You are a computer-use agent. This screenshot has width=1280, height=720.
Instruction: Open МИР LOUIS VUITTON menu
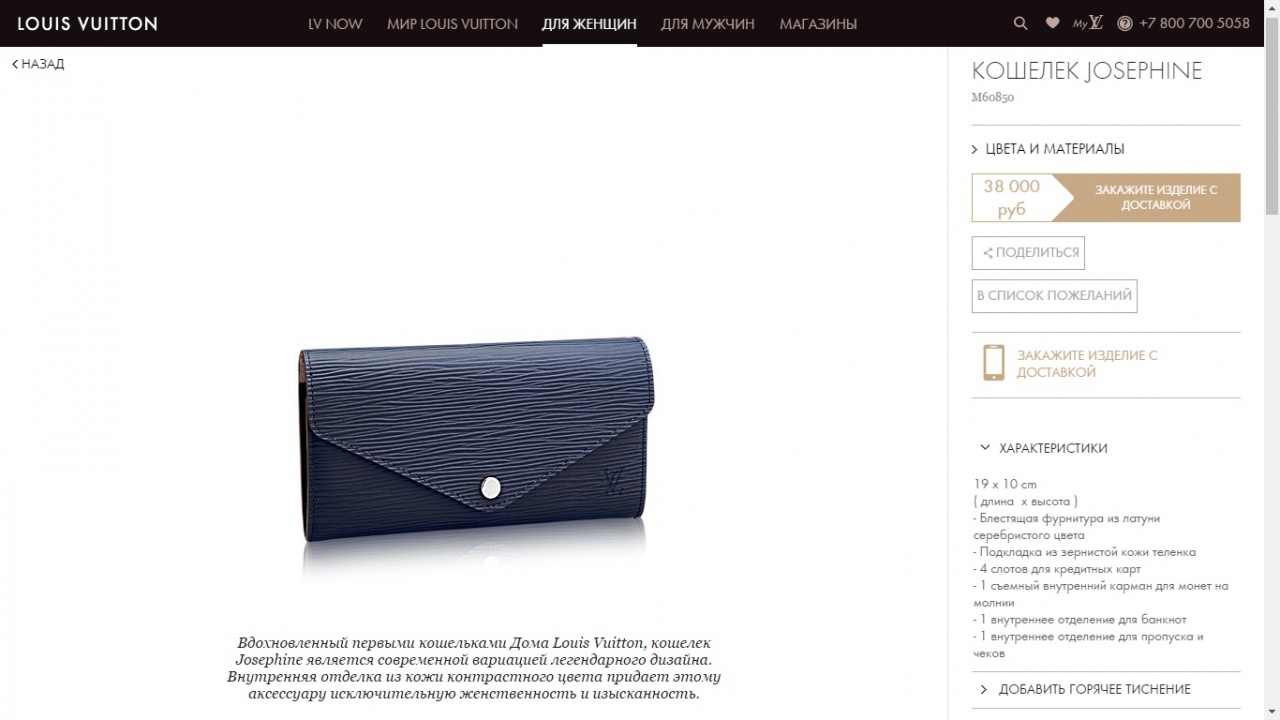tap(452, 23)
